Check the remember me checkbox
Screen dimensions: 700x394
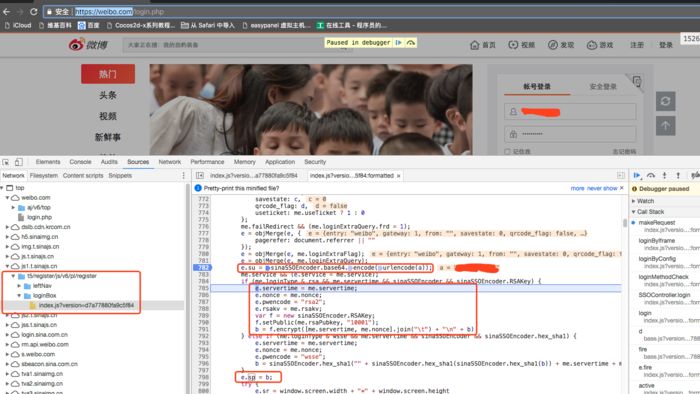pos(507,152)
